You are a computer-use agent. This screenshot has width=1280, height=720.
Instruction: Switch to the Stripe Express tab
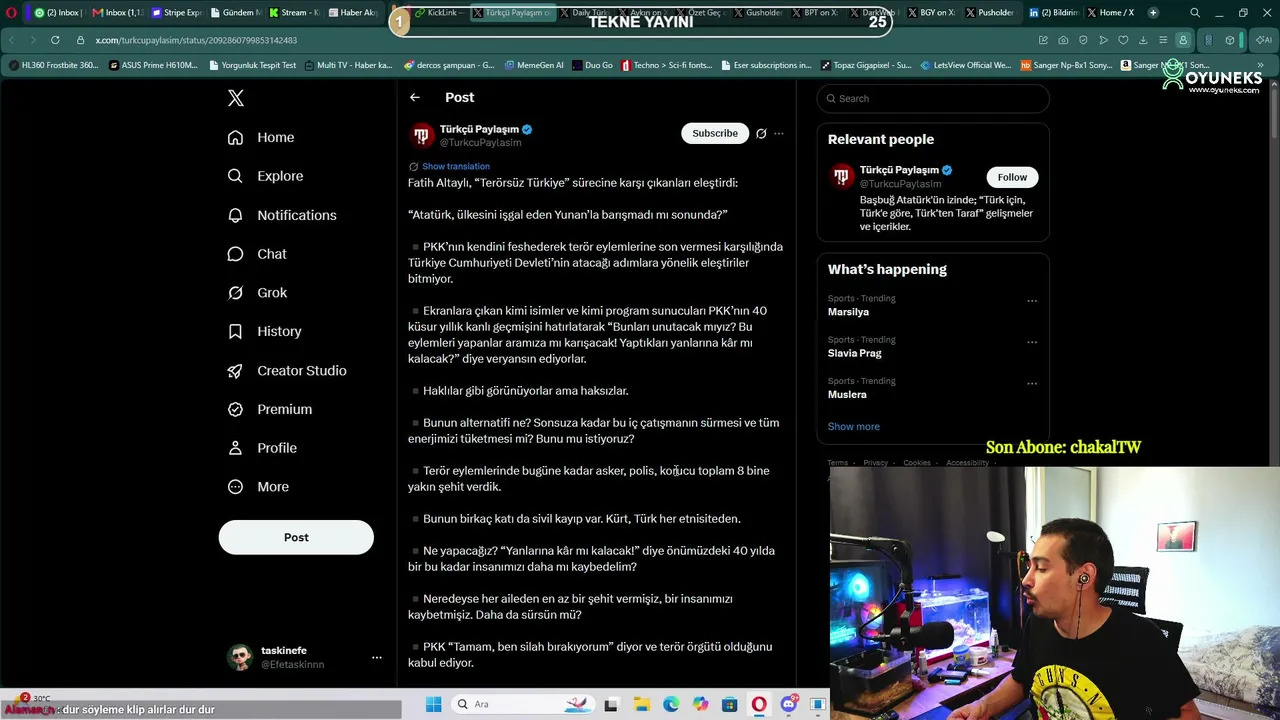pyautogui.click(x=176, y=13)
